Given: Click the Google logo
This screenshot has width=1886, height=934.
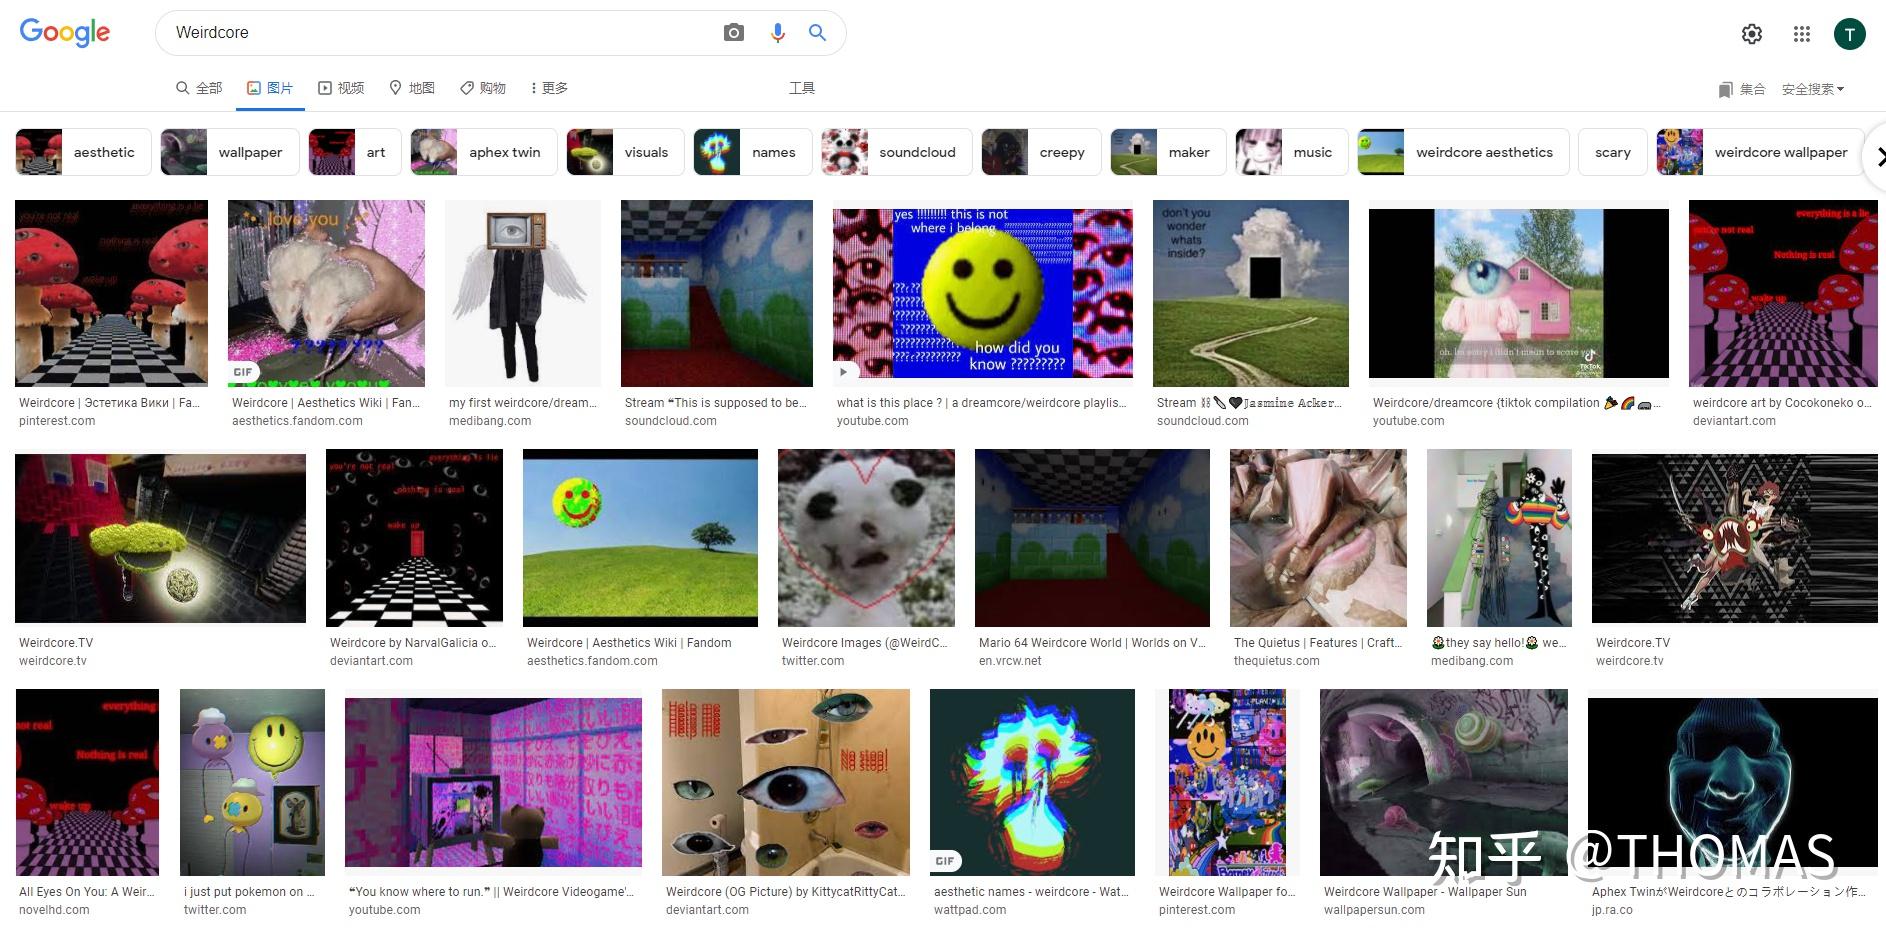Looking at the screenshot, I should tap(65, 32).
